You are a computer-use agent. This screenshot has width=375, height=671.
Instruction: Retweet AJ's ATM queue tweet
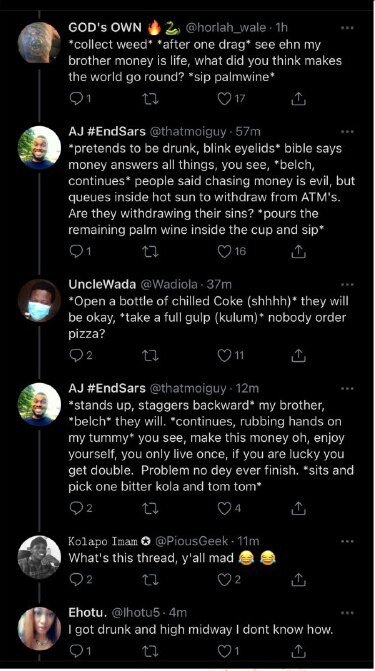coord(150,251)
